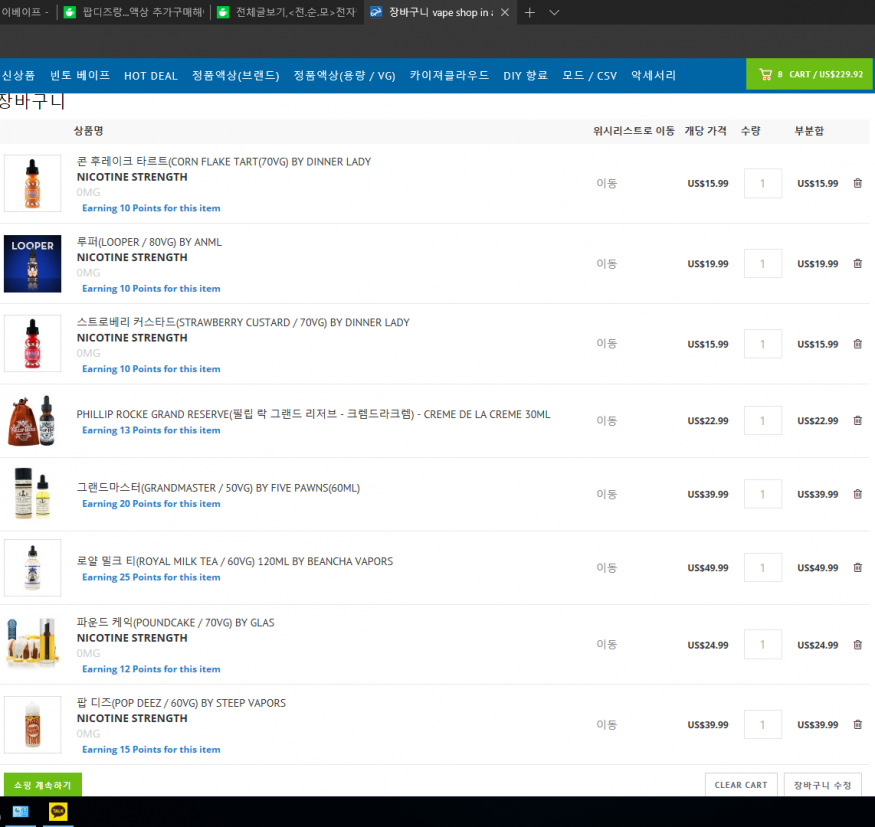Viewport: 875px width, 827px height.
Task: Move Royal Milk Tea to wishlist
Action: tap(607, 568)
